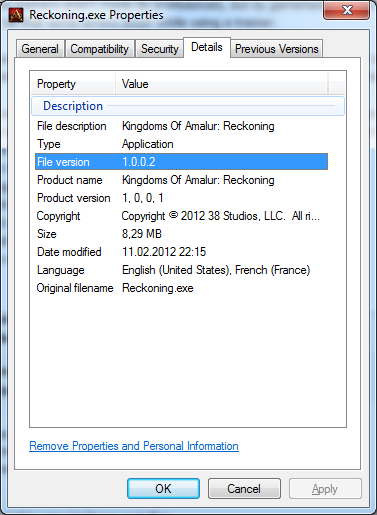
Task: Open the Security tab
Action: pos(160,49)
